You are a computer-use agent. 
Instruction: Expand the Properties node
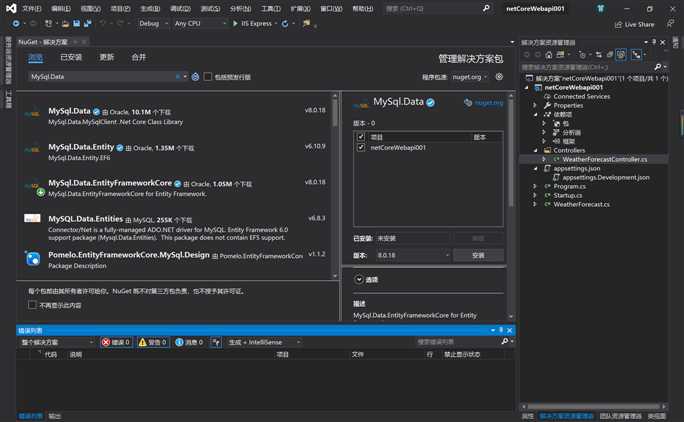click(535, 105)
